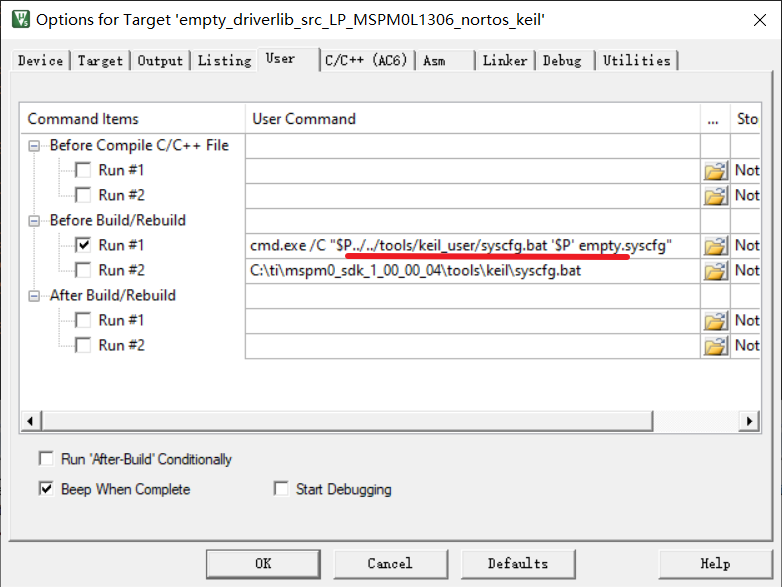782x587 pixels.
Task: Edit the cmd.exe syscfg.bat command field
Action: (x=473, y=246)
